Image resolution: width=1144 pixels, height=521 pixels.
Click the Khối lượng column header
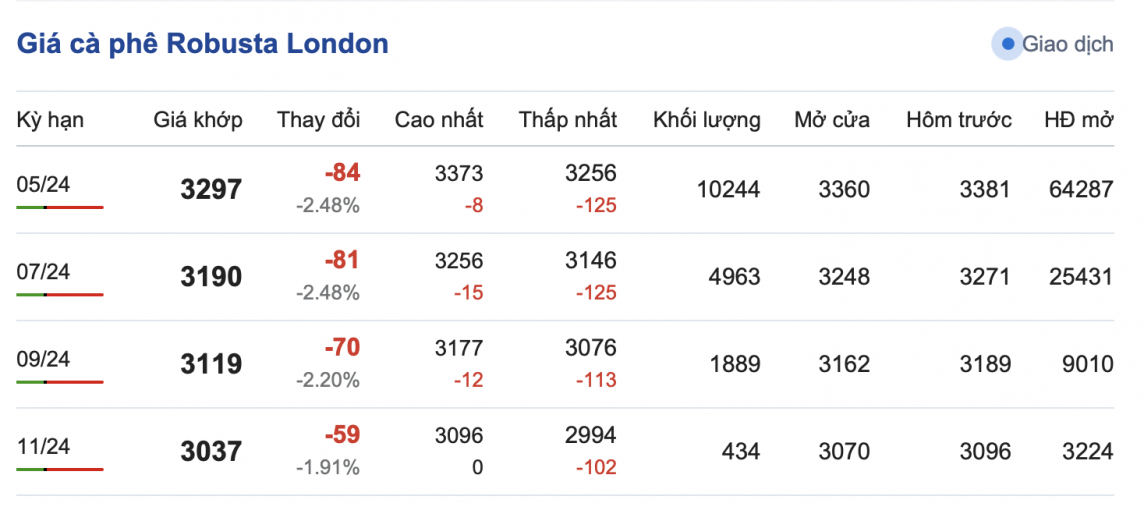[x=706, y=120]
